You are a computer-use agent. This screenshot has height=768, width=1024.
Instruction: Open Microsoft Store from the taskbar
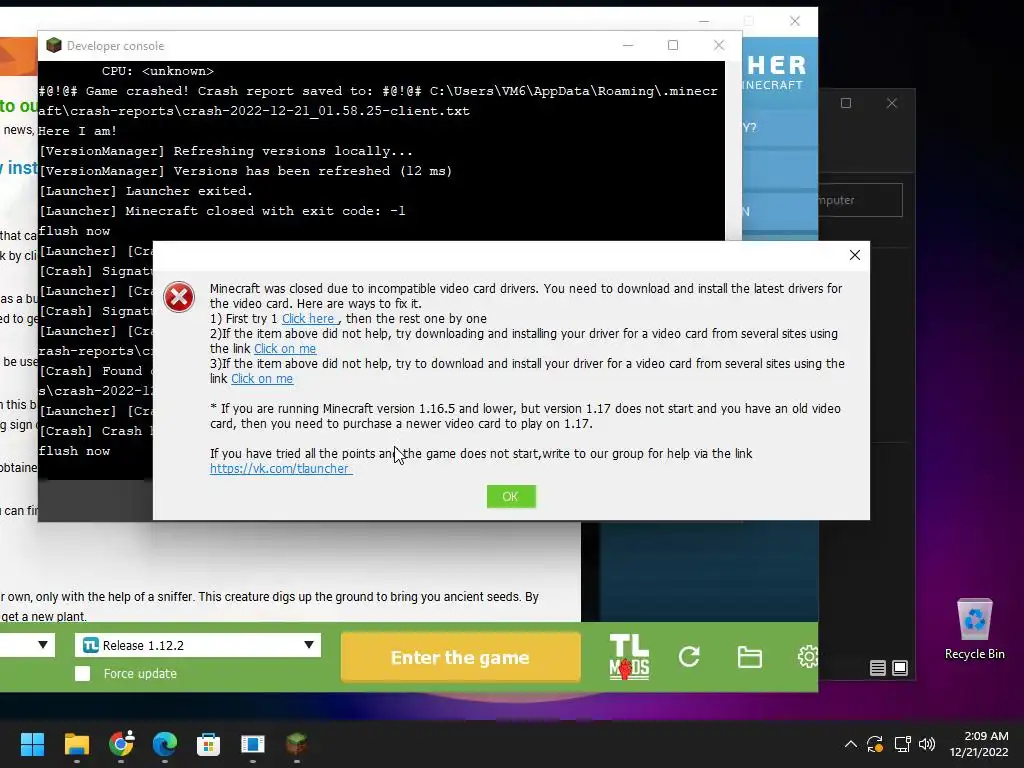click(x=208, y=744)
